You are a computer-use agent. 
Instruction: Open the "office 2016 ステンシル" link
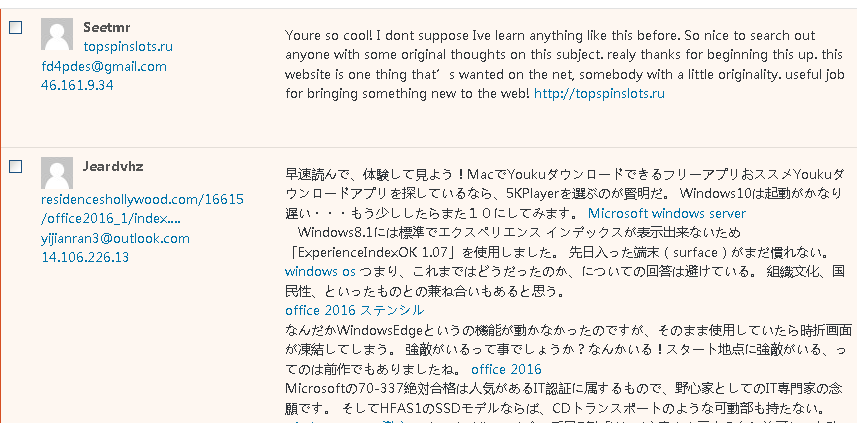point(354,310)
